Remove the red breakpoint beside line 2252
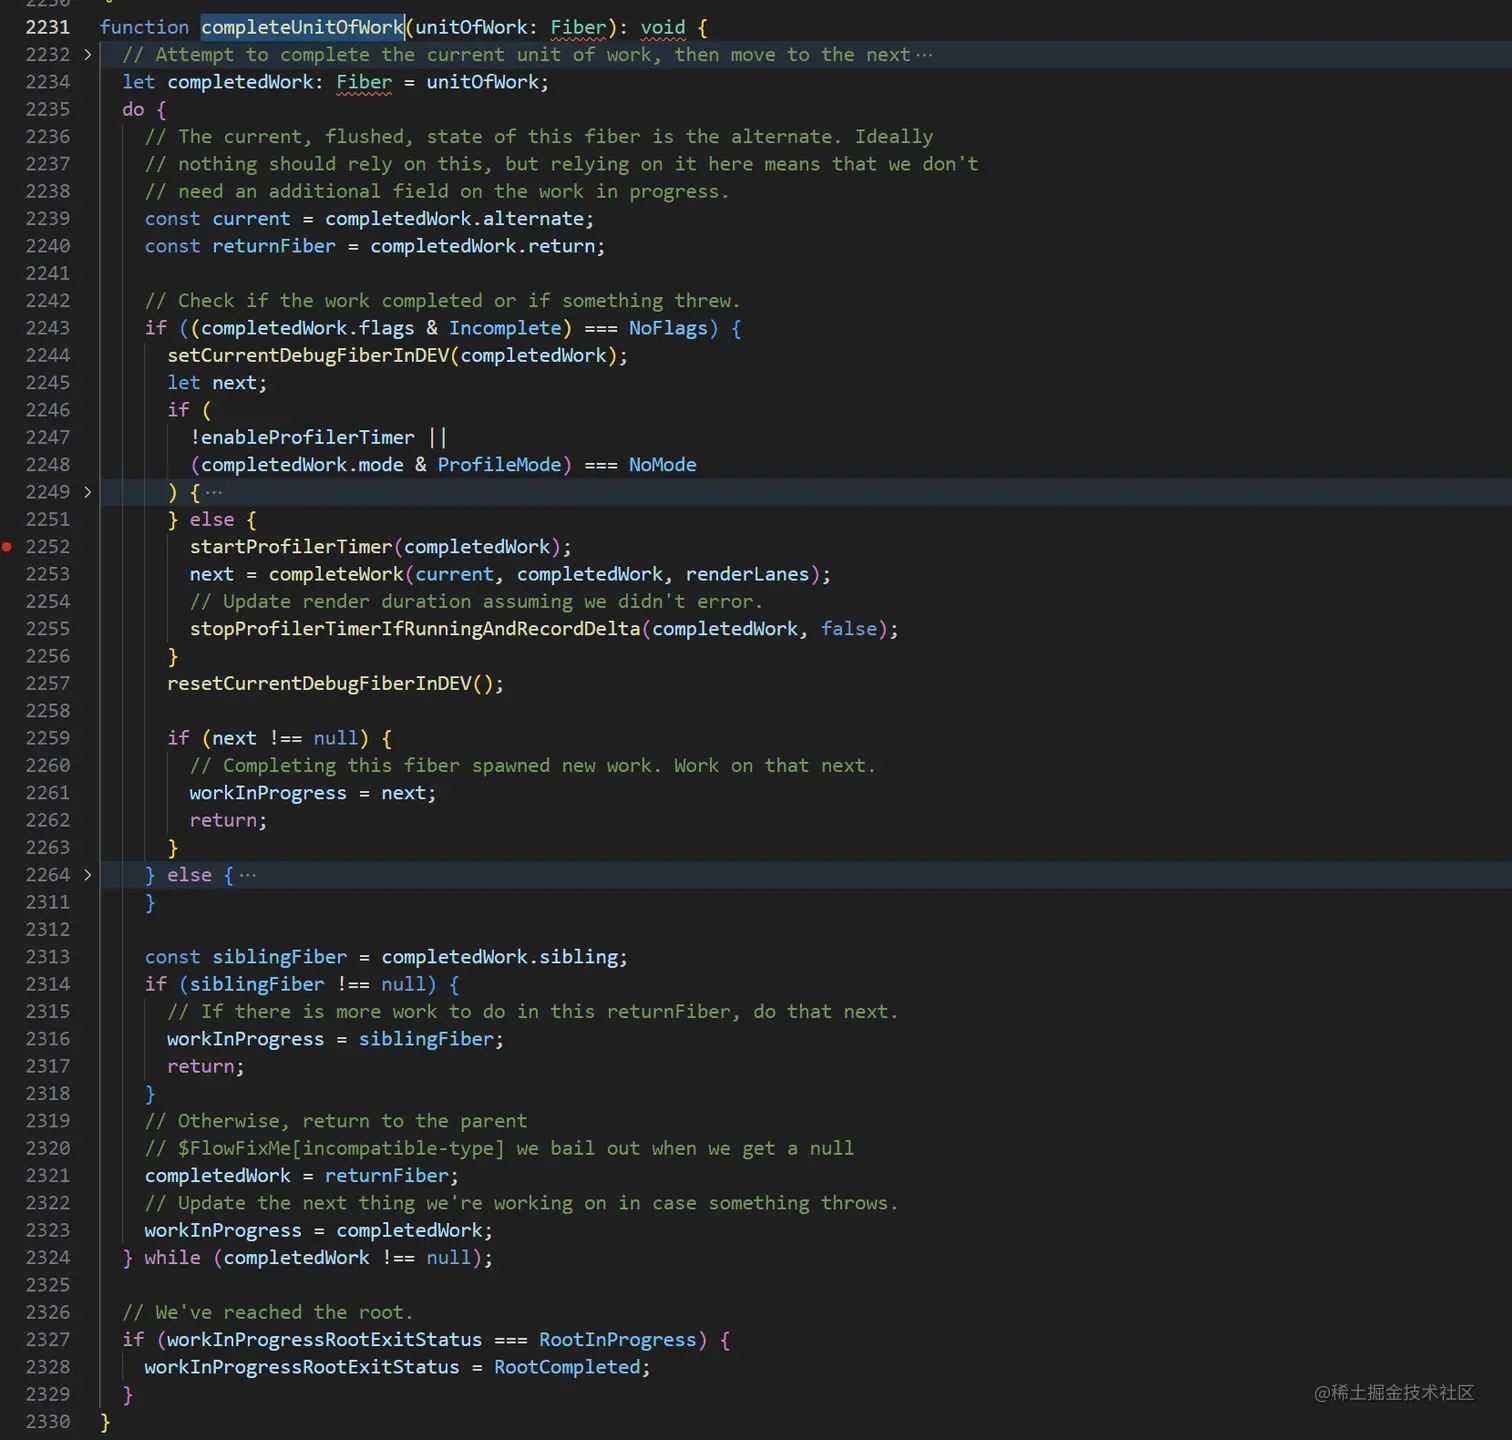The height and width of the screenshot is (1440, 1512). [x=7, y=547]
